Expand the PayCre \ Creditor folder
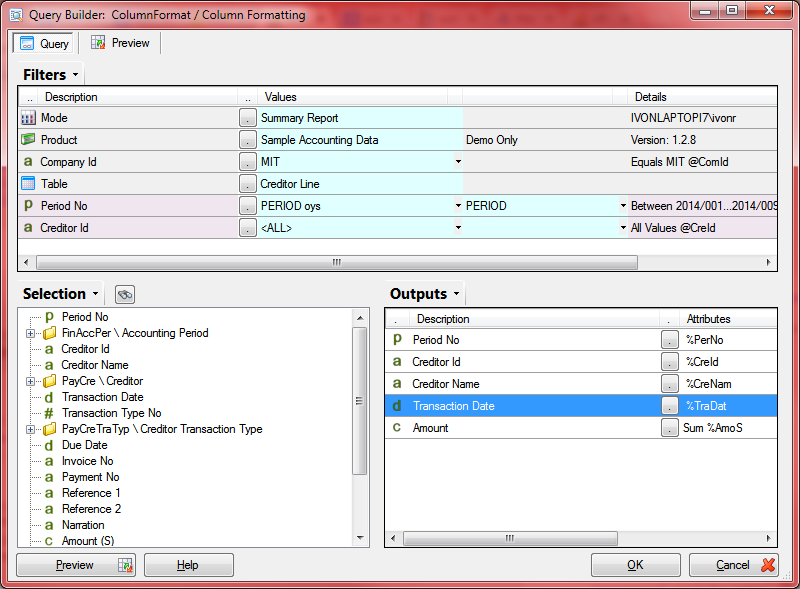The height and width of the screenshot is (589, 800). (31, 381)
